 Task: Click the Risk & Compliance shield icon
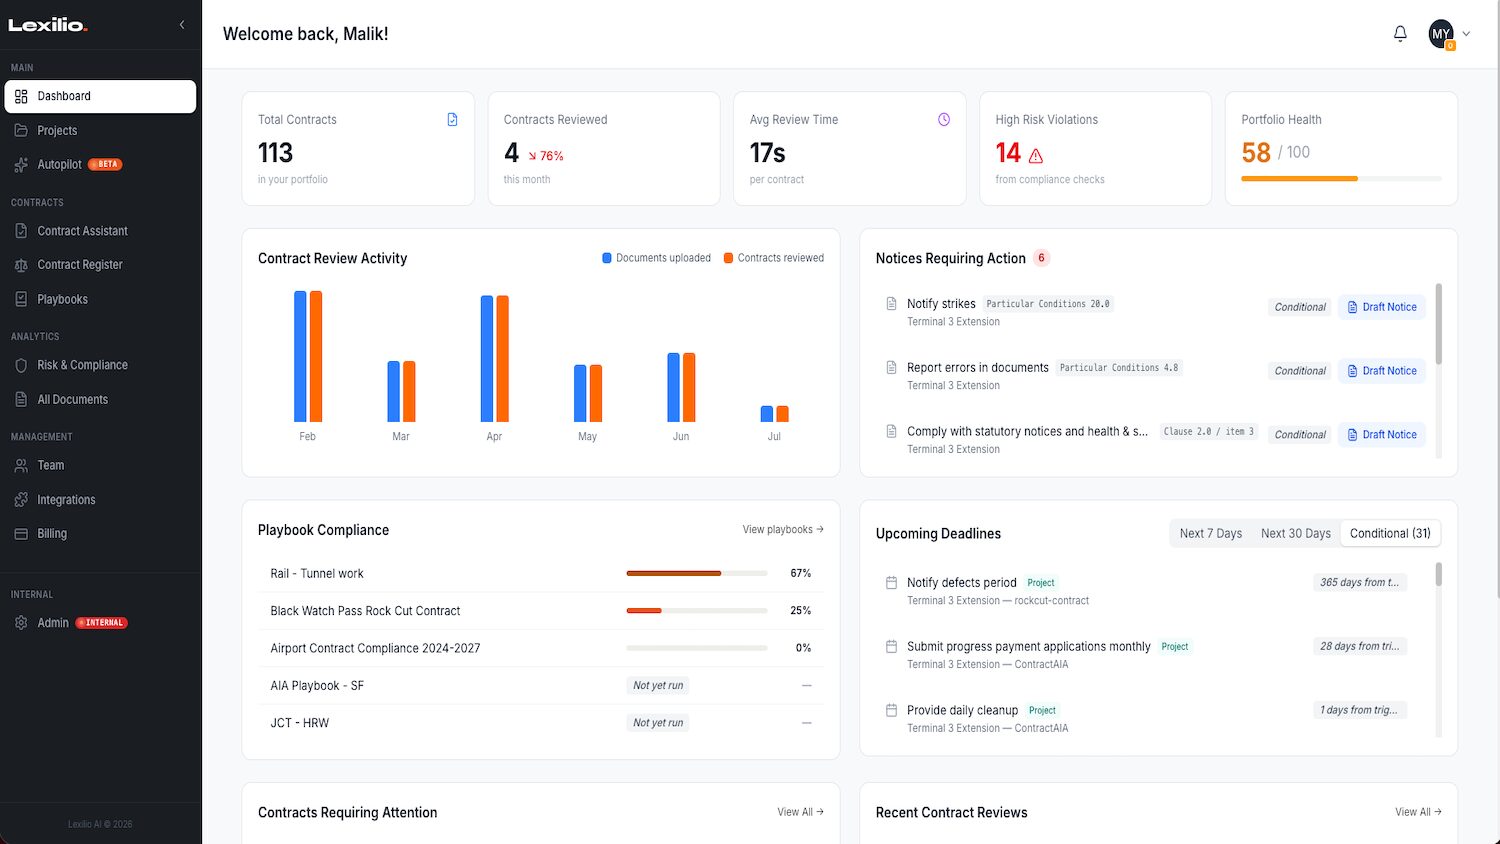21,365
